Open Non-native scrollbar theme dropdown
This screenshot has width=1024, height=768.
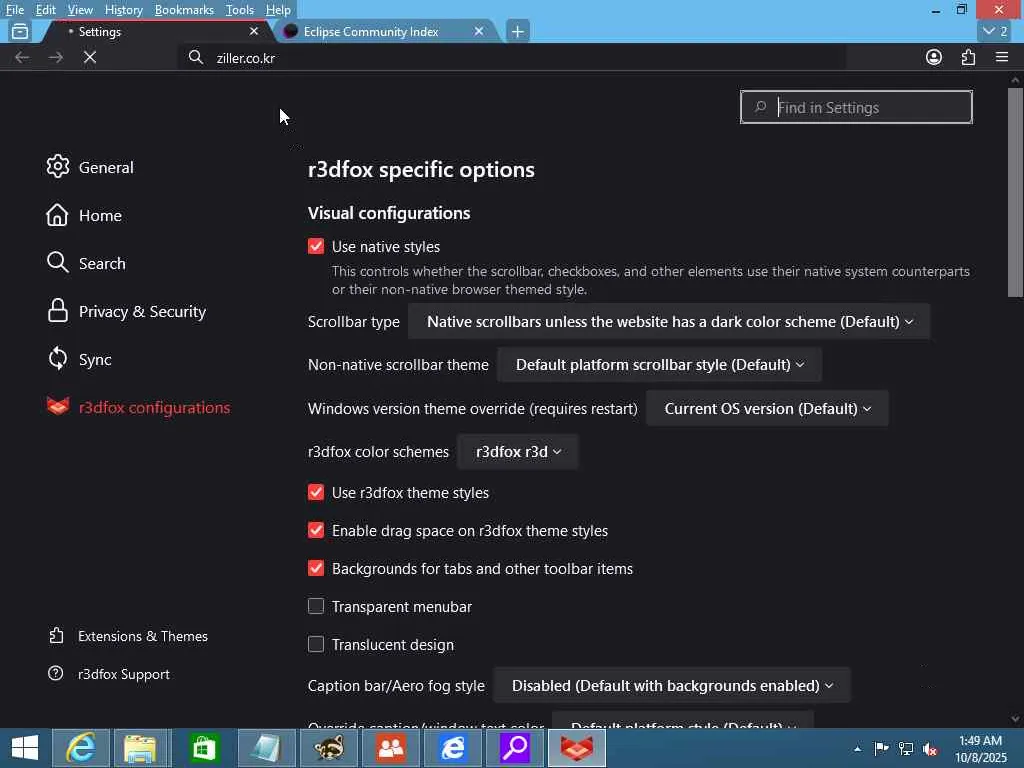click(660, 364)
